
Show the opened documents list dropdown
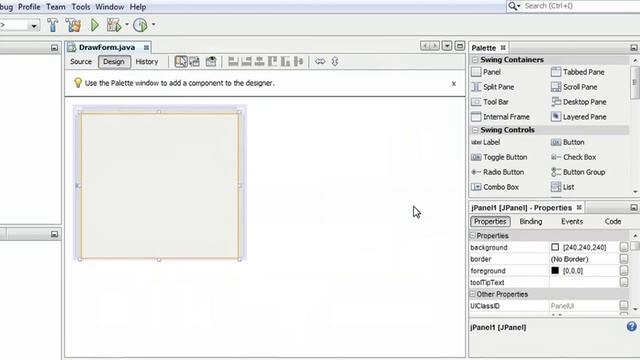click(x=447, y=46)
